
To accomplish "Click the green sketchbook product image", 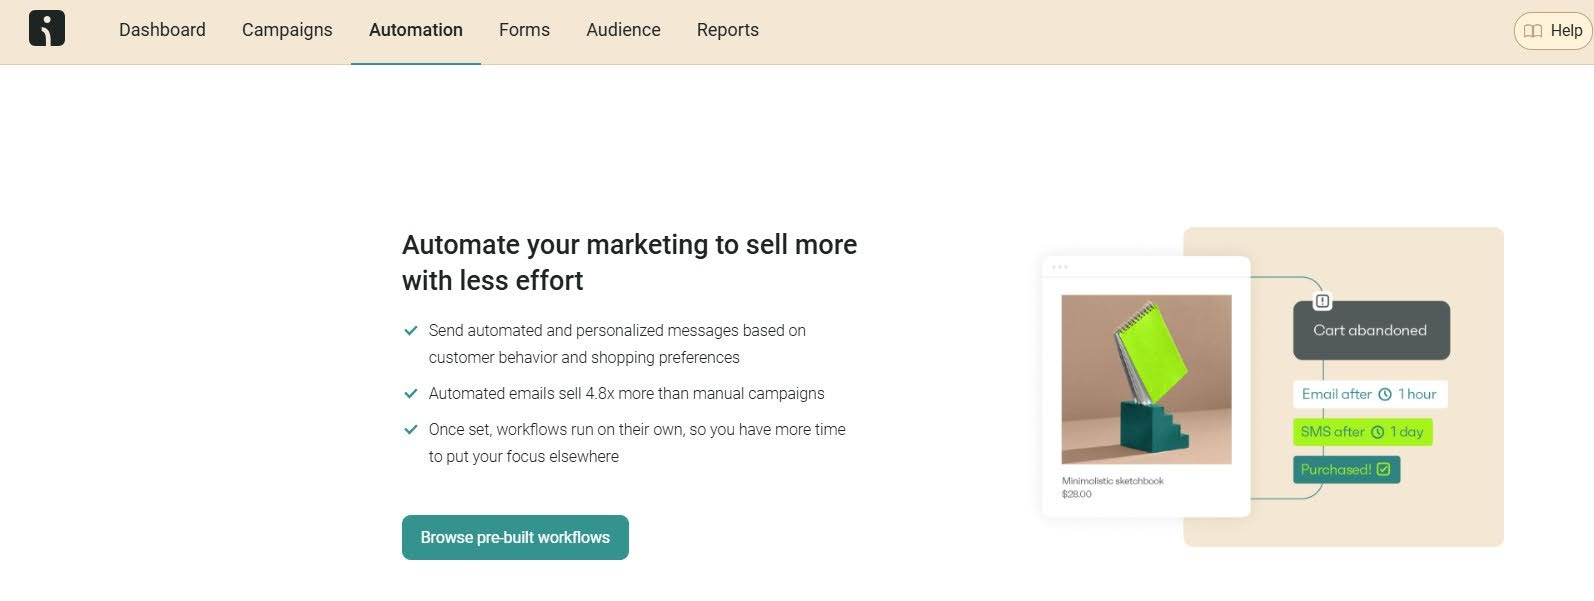I will coord(1146,379).
